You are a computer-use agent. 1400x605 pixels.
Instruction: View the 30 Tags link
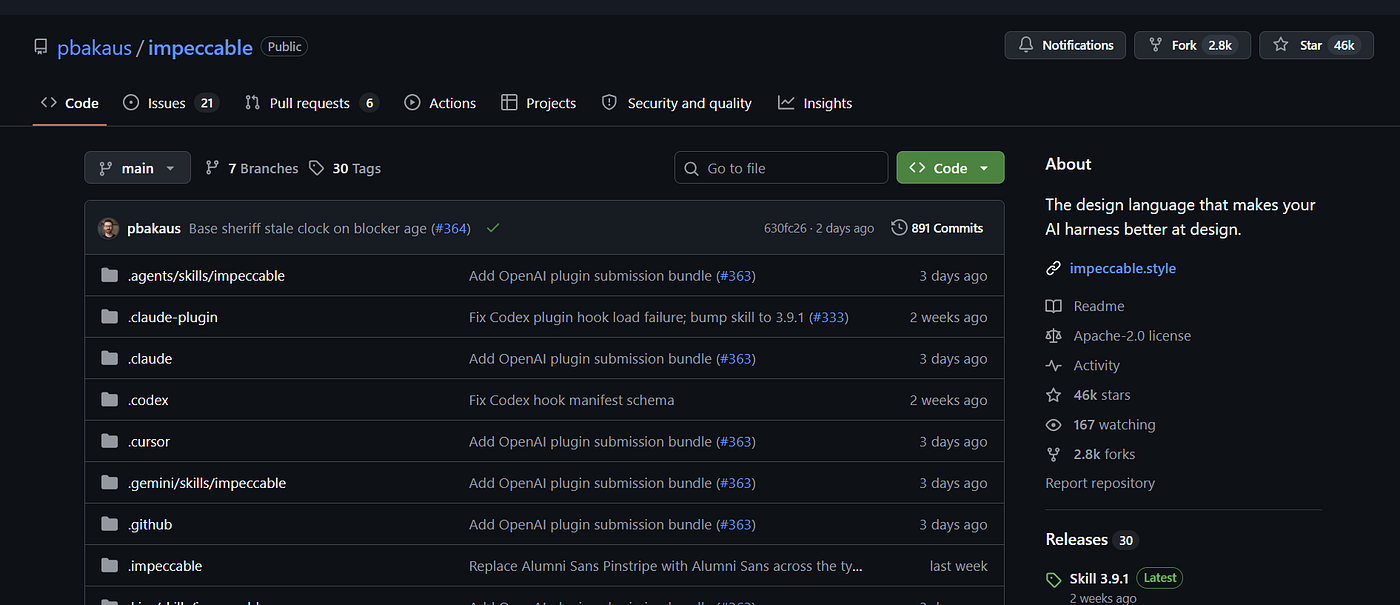pyautogui.click(x=345, y=168)
